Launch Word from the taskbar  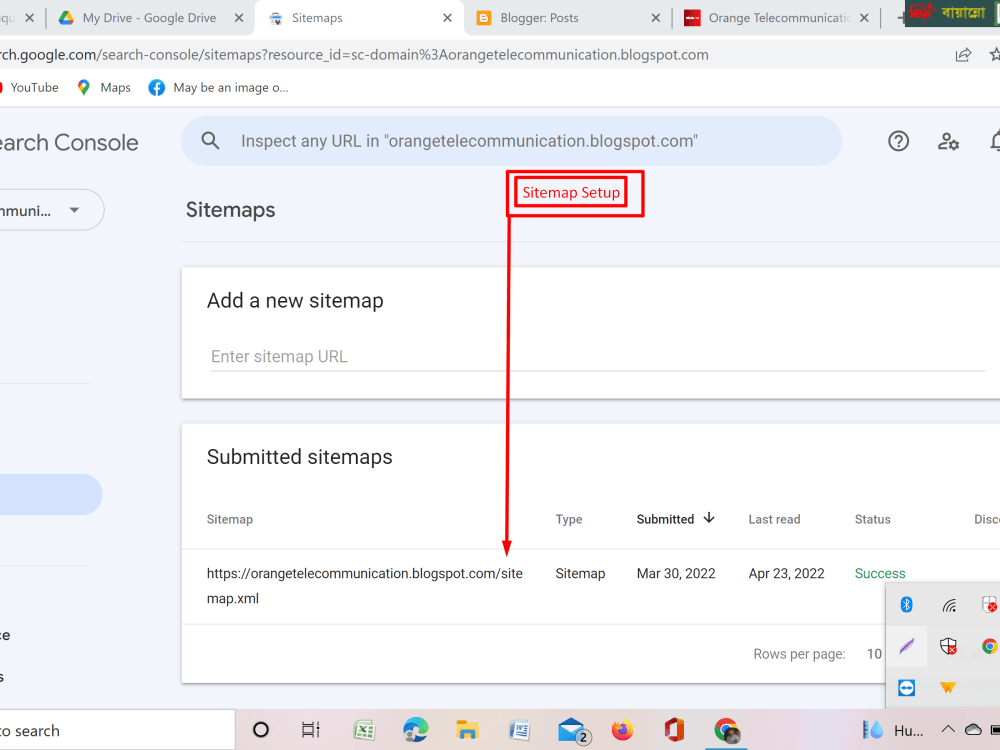[519, 730]
